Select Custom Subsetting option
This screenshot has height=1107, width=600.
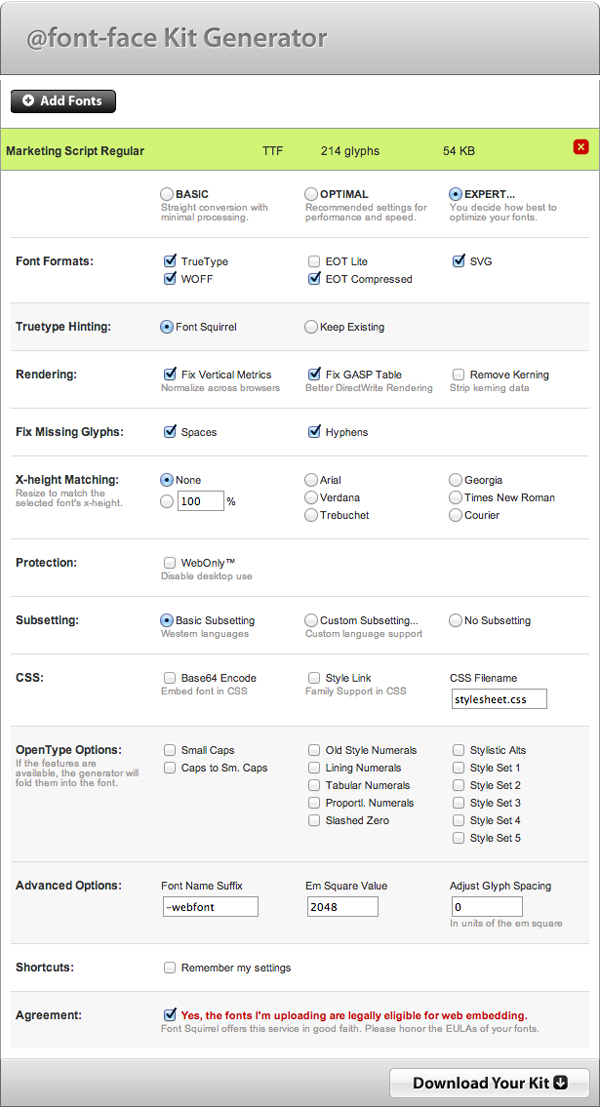311,620
